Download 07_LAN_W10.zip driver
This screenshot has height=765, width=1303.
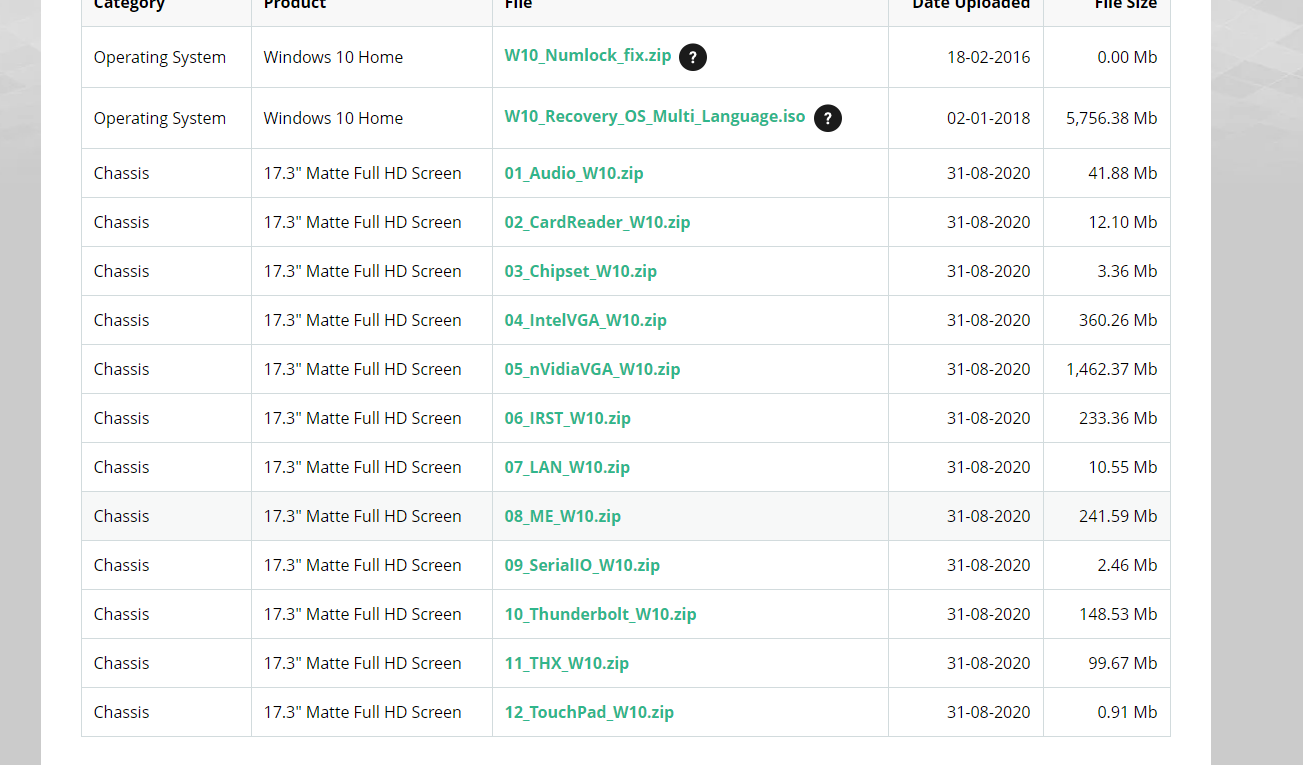point(567,467)
